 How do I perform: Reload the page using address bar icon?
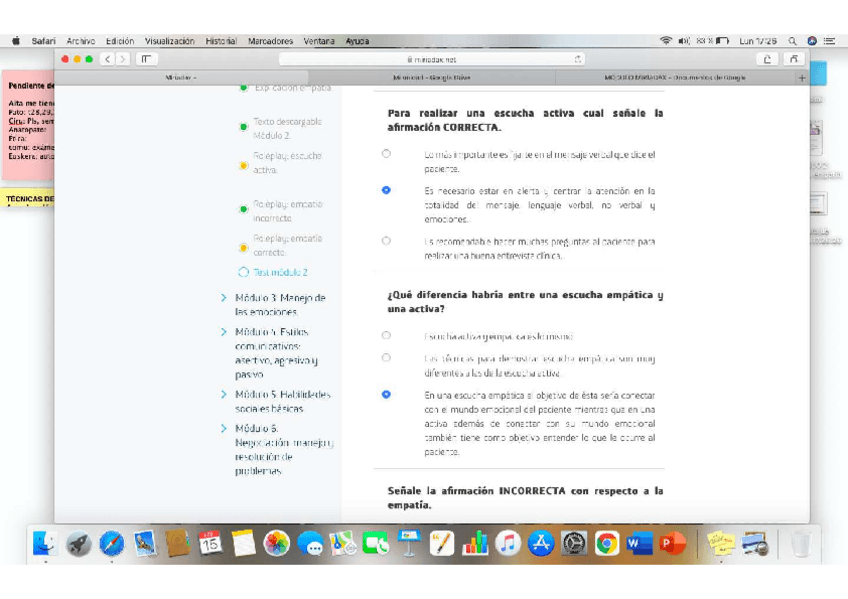point(579,60)
